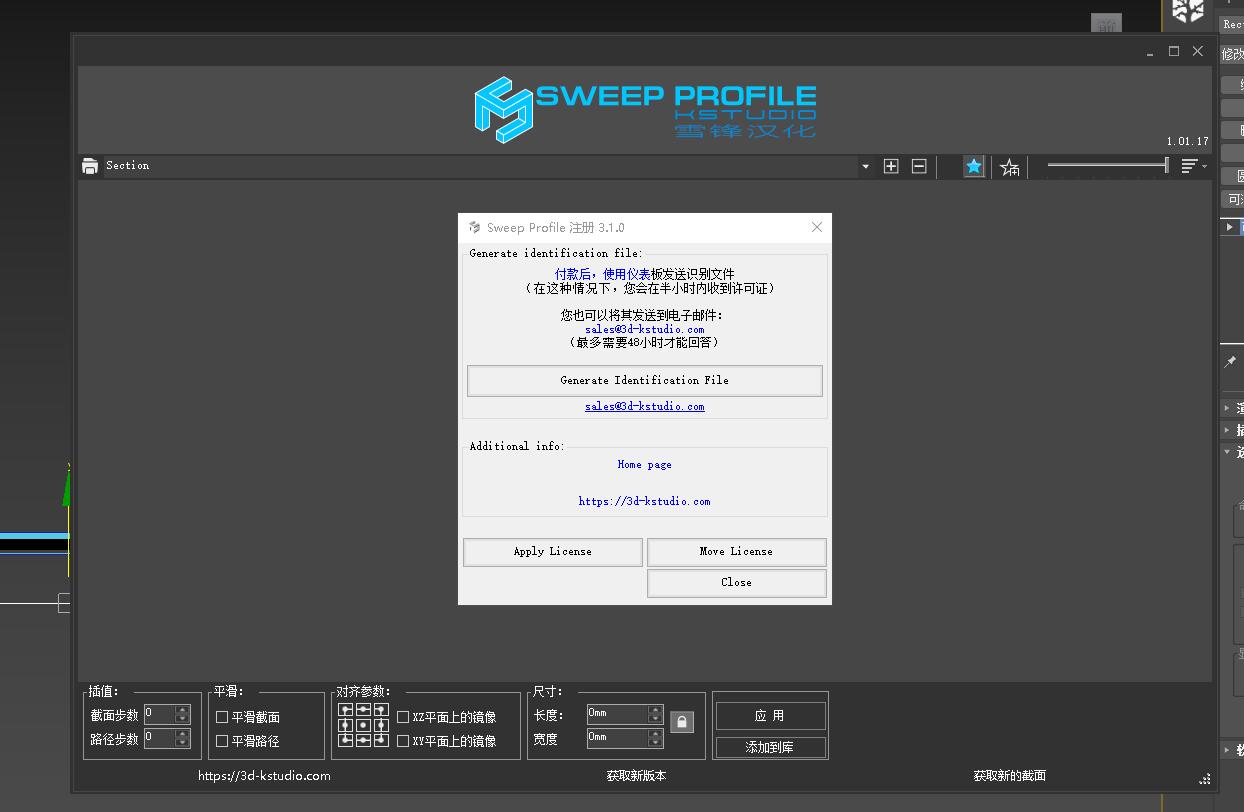Select the bottom-center alignment point icon
The height and width of the screenshot is (812, 1244).
pyautogui.click(x=363, y=740)
